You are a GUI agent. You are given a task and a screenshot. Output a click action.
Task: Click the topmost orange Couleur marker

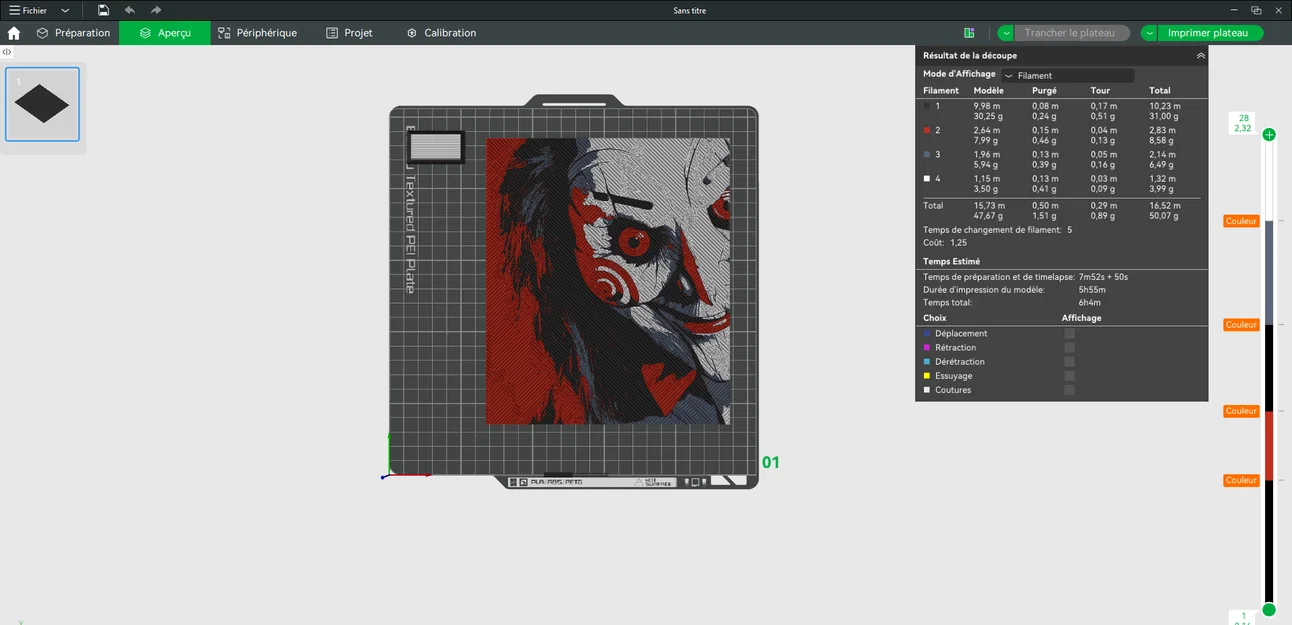[1241, 221]
